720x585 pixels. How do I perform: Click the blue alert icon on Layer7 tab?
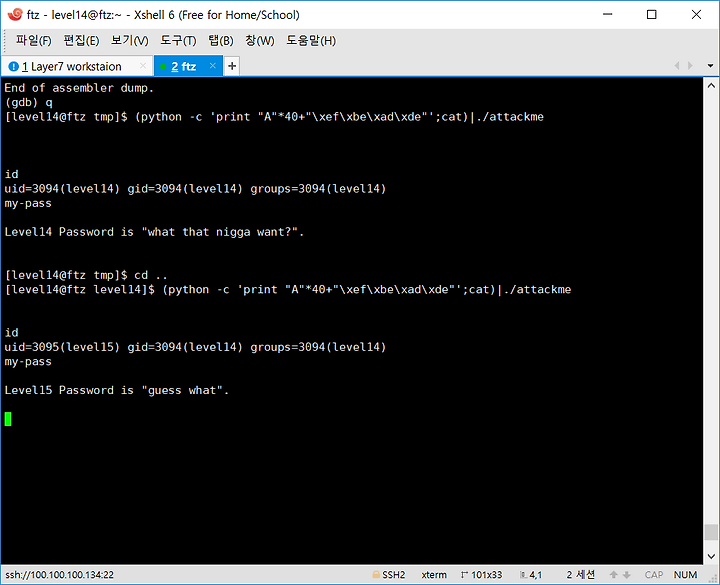14,67
